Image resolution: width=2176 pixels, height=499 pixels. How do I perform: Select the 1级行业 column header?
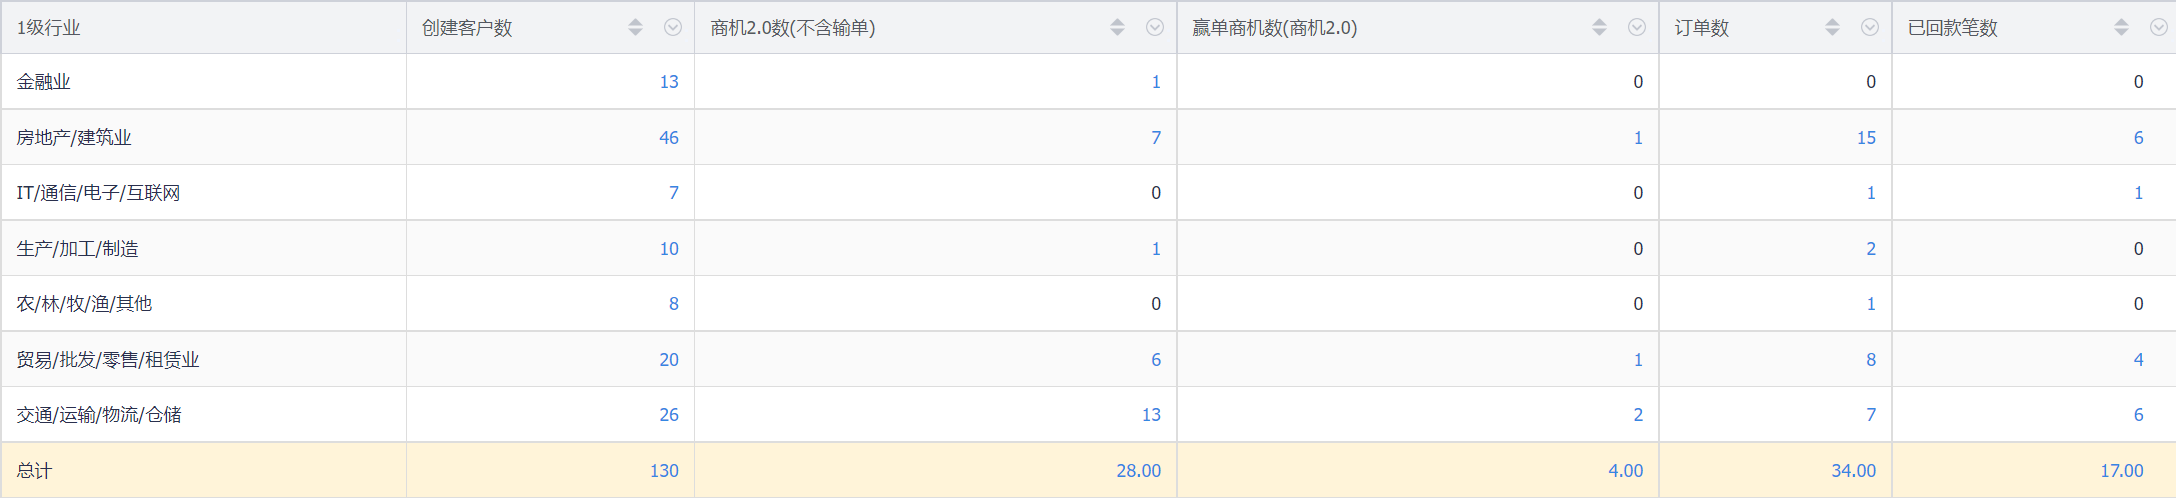[48, 28]
